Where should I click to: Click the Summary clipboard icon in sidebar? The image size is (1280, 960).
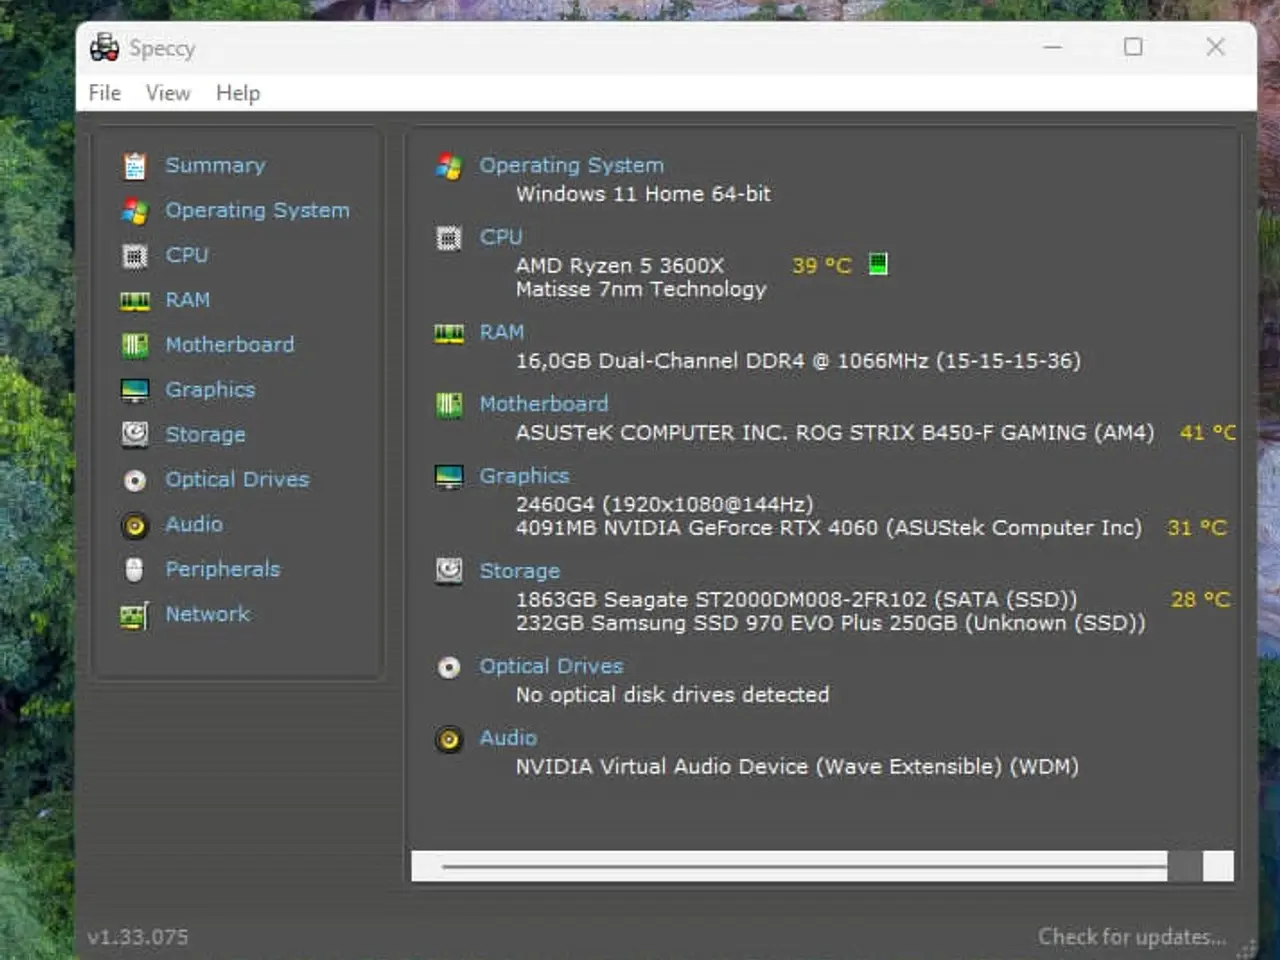click(x=135, y=166)
